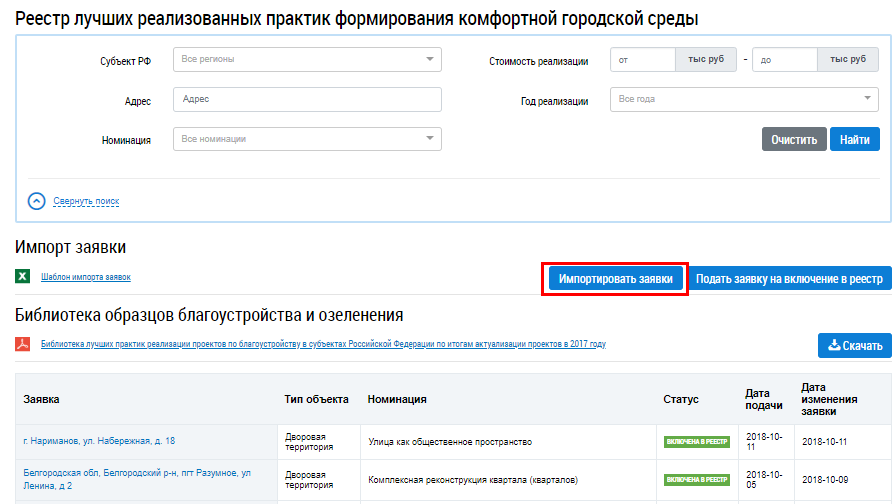The image size is (892, 504).
Task: Click status badge in the Белгородская row
Action: tap(697, 480)
